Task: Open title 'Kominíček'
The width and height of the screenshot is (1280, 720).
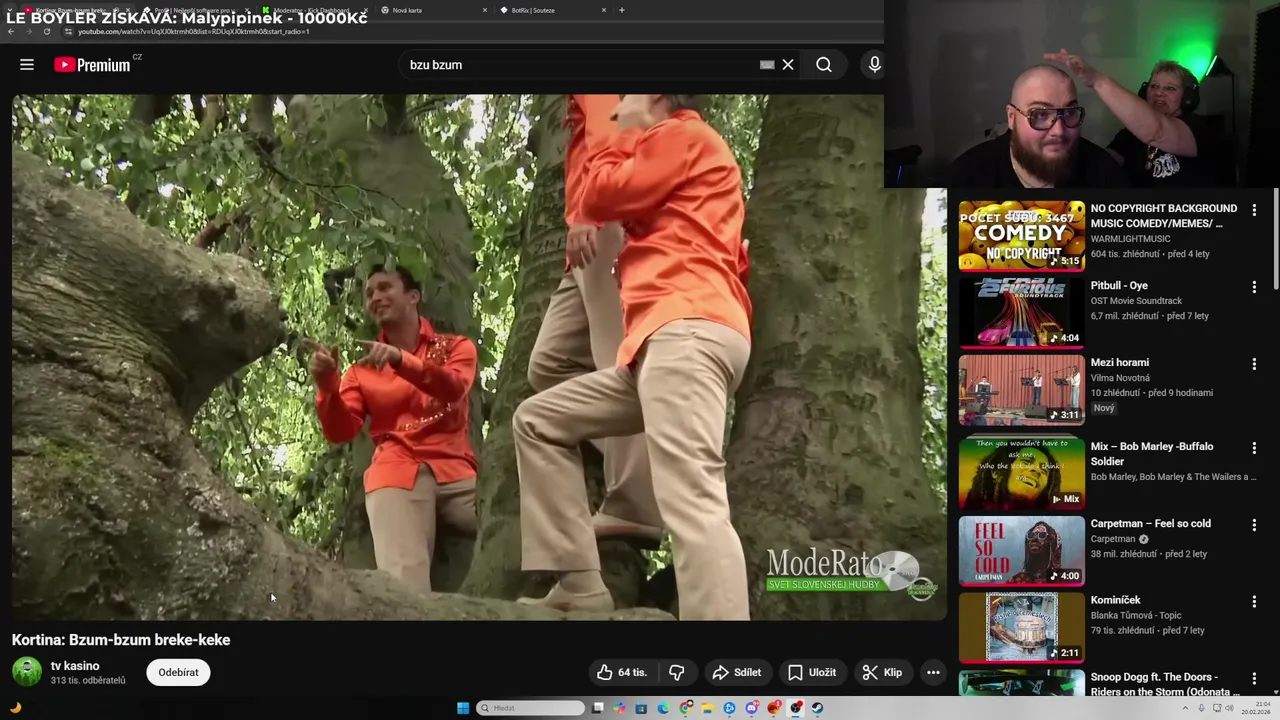Action: point(1115,600)
